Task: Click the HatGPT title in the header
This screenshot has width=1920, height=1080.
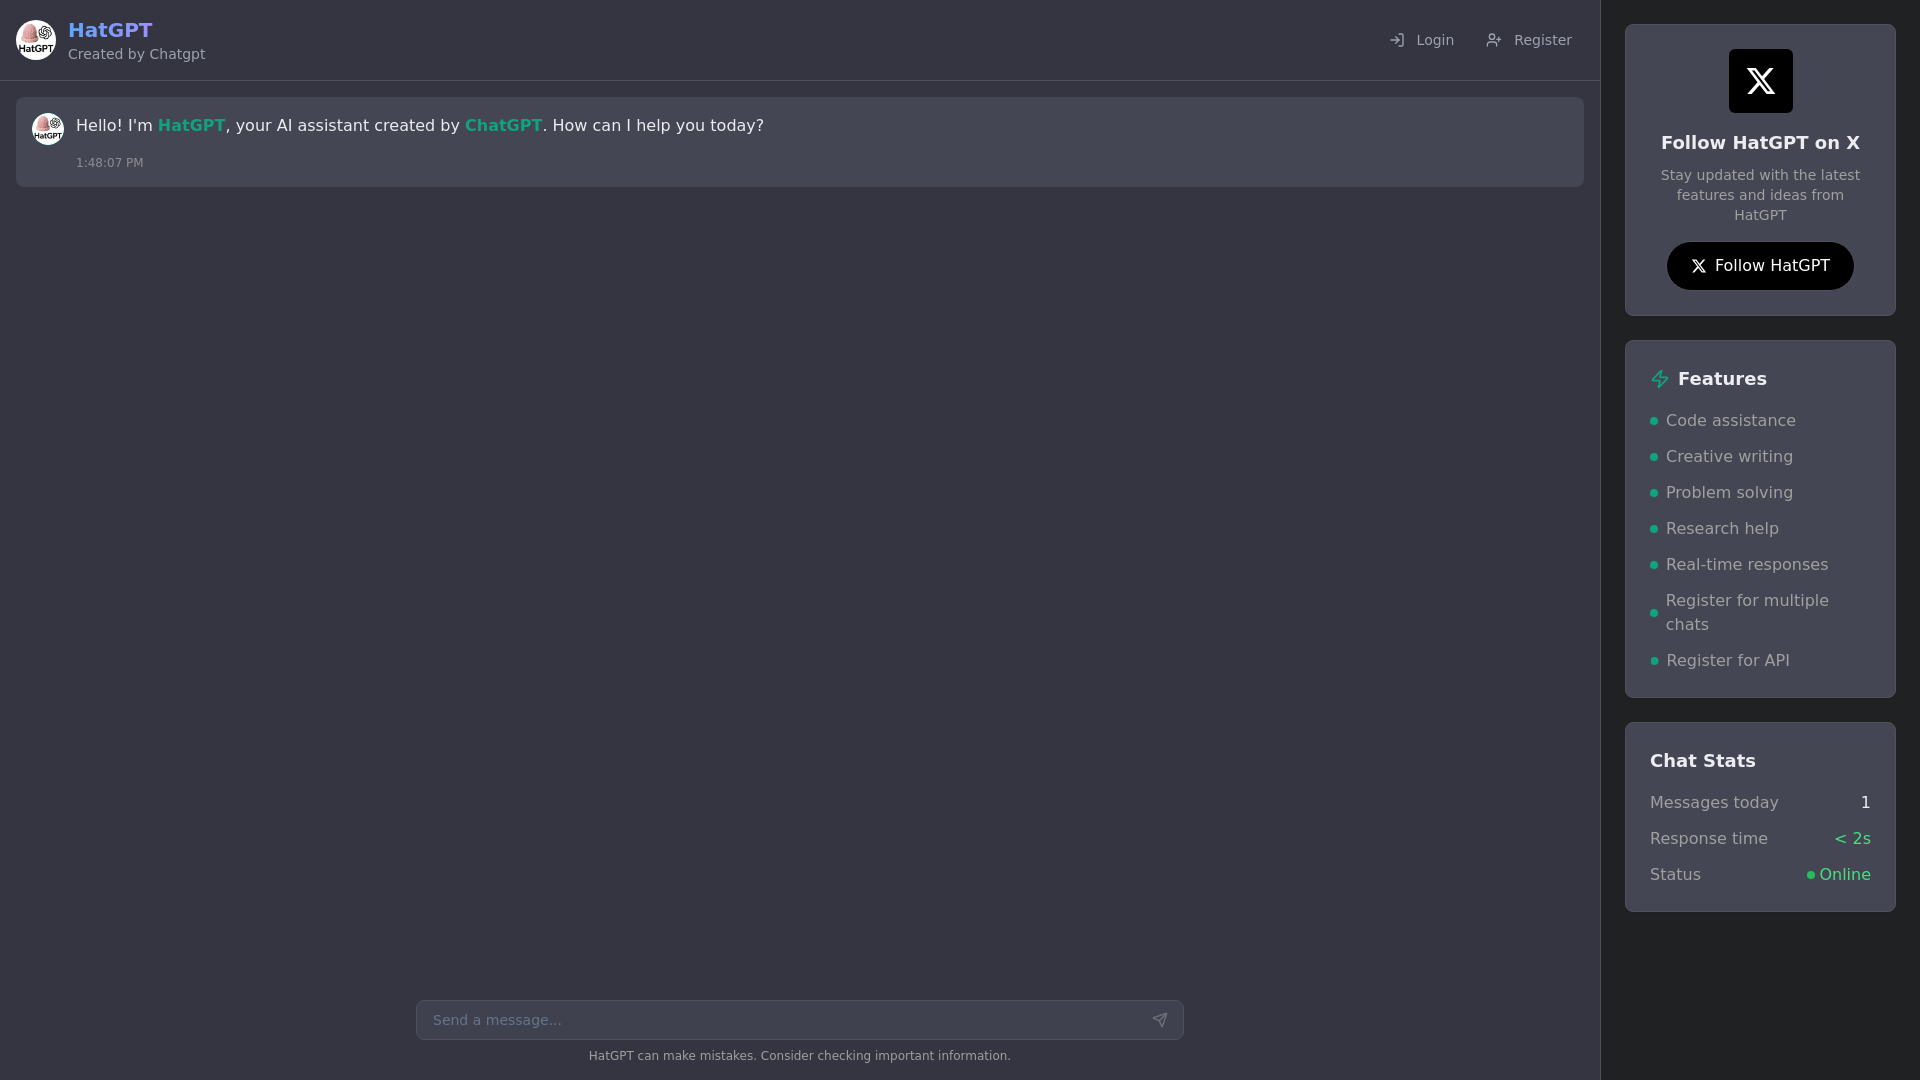Action: click(110, 30)
